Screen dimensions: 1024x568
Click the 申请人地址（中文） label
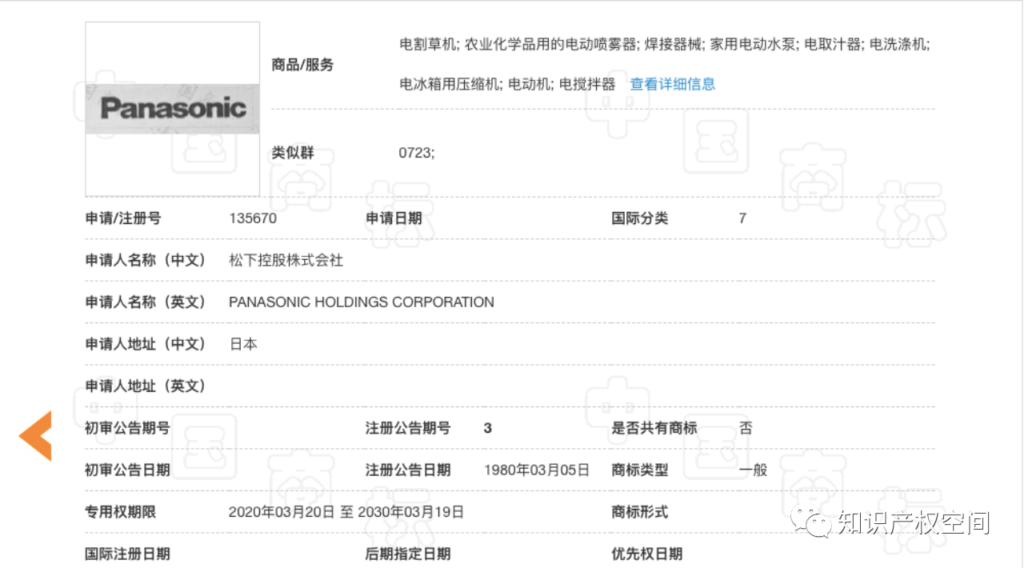[145, 344]
